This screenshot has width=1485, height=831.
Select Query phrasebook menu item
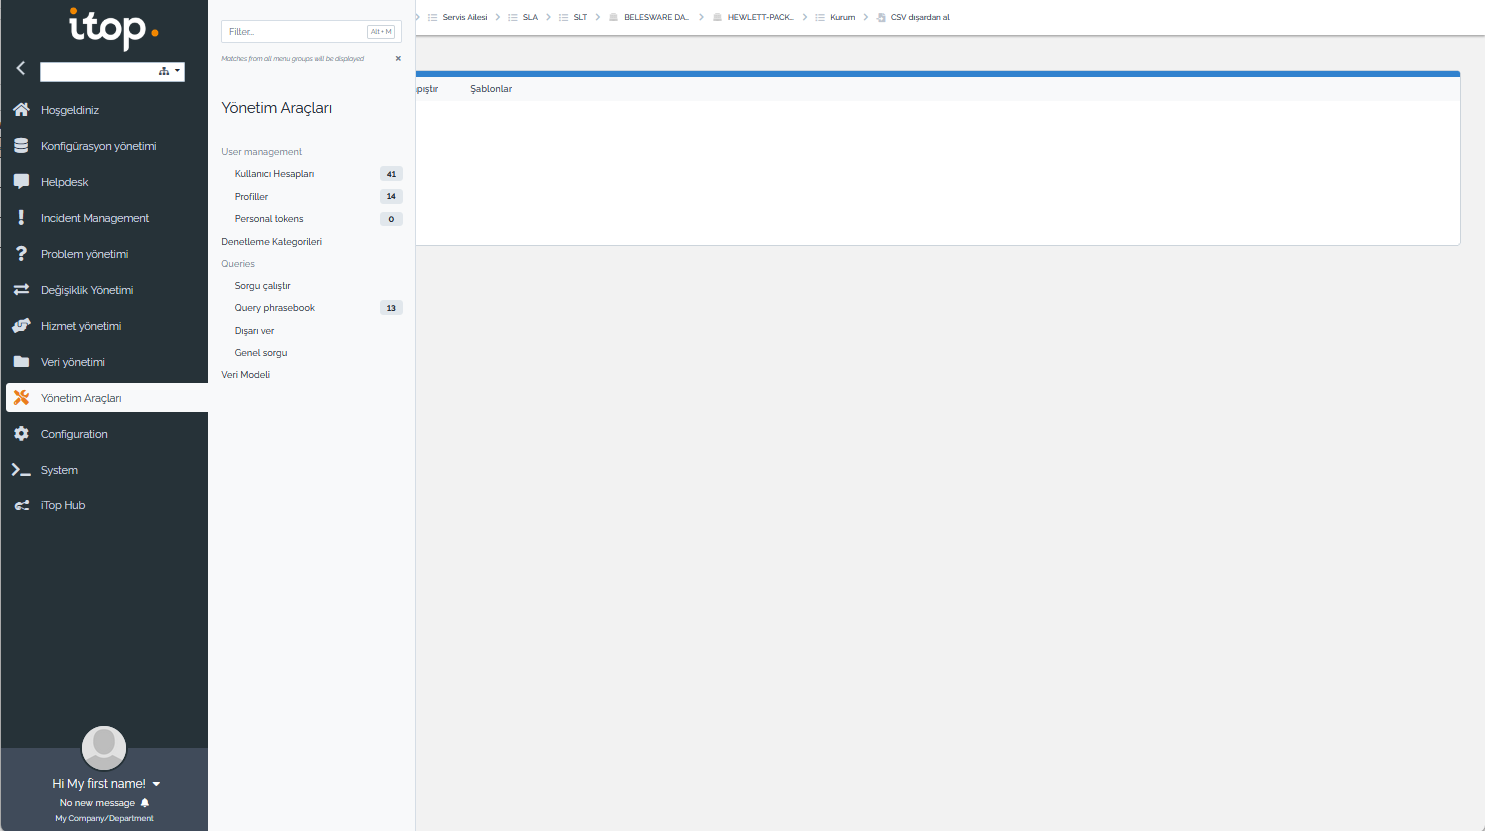[275, 308]
